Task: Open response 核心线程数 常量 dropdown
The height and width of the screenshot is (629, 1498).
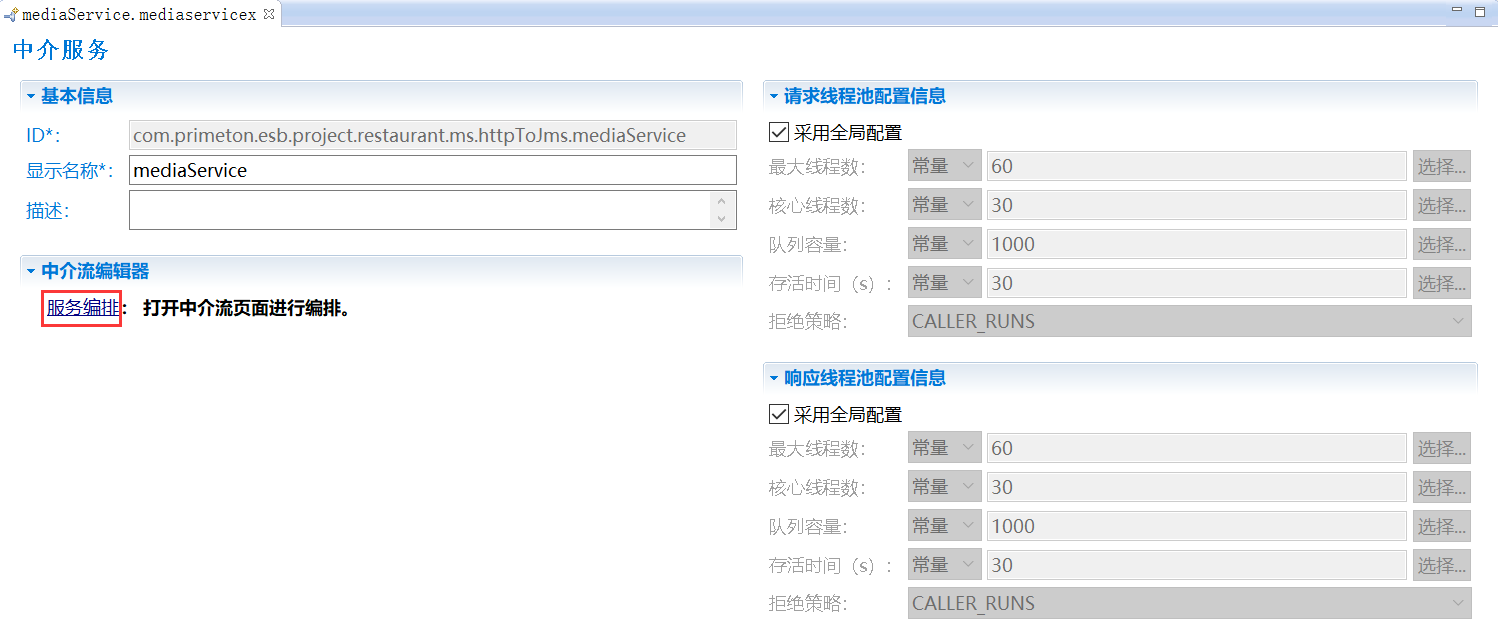Action: click(x=944, y=487)
